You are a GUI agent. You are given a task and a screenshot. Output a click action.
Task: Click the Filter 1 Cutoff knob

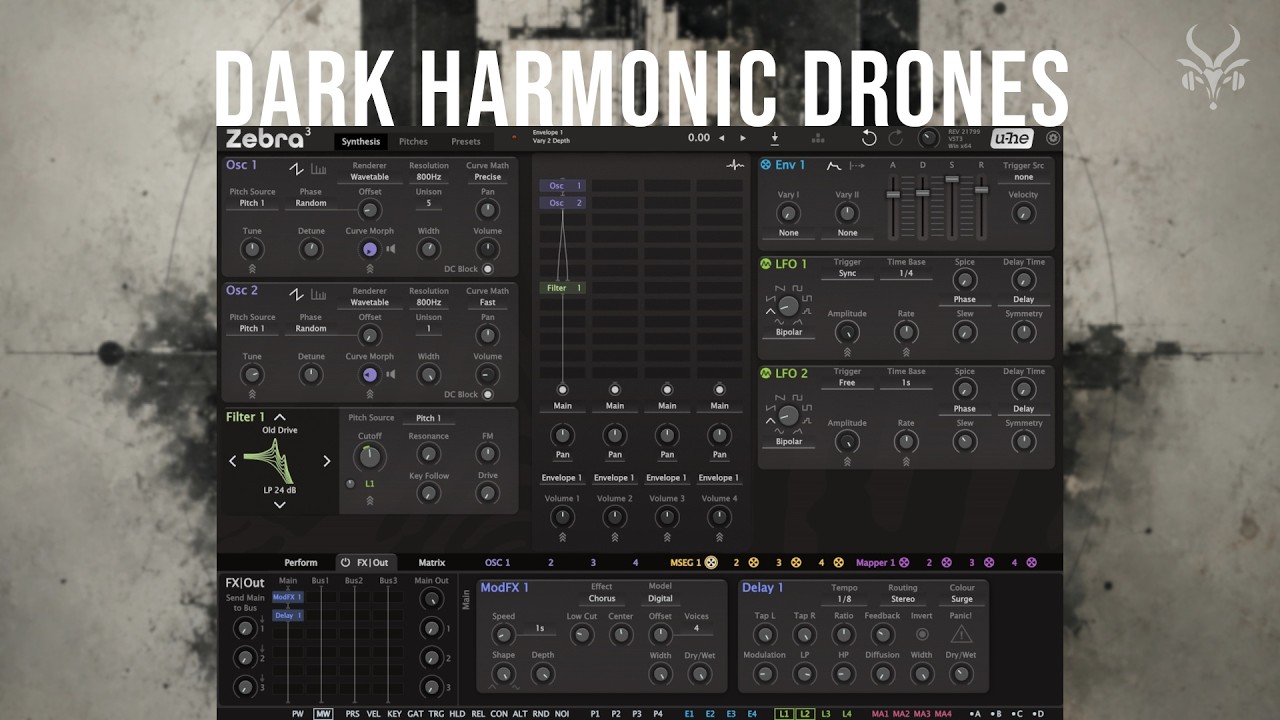(x=370, y=457)
